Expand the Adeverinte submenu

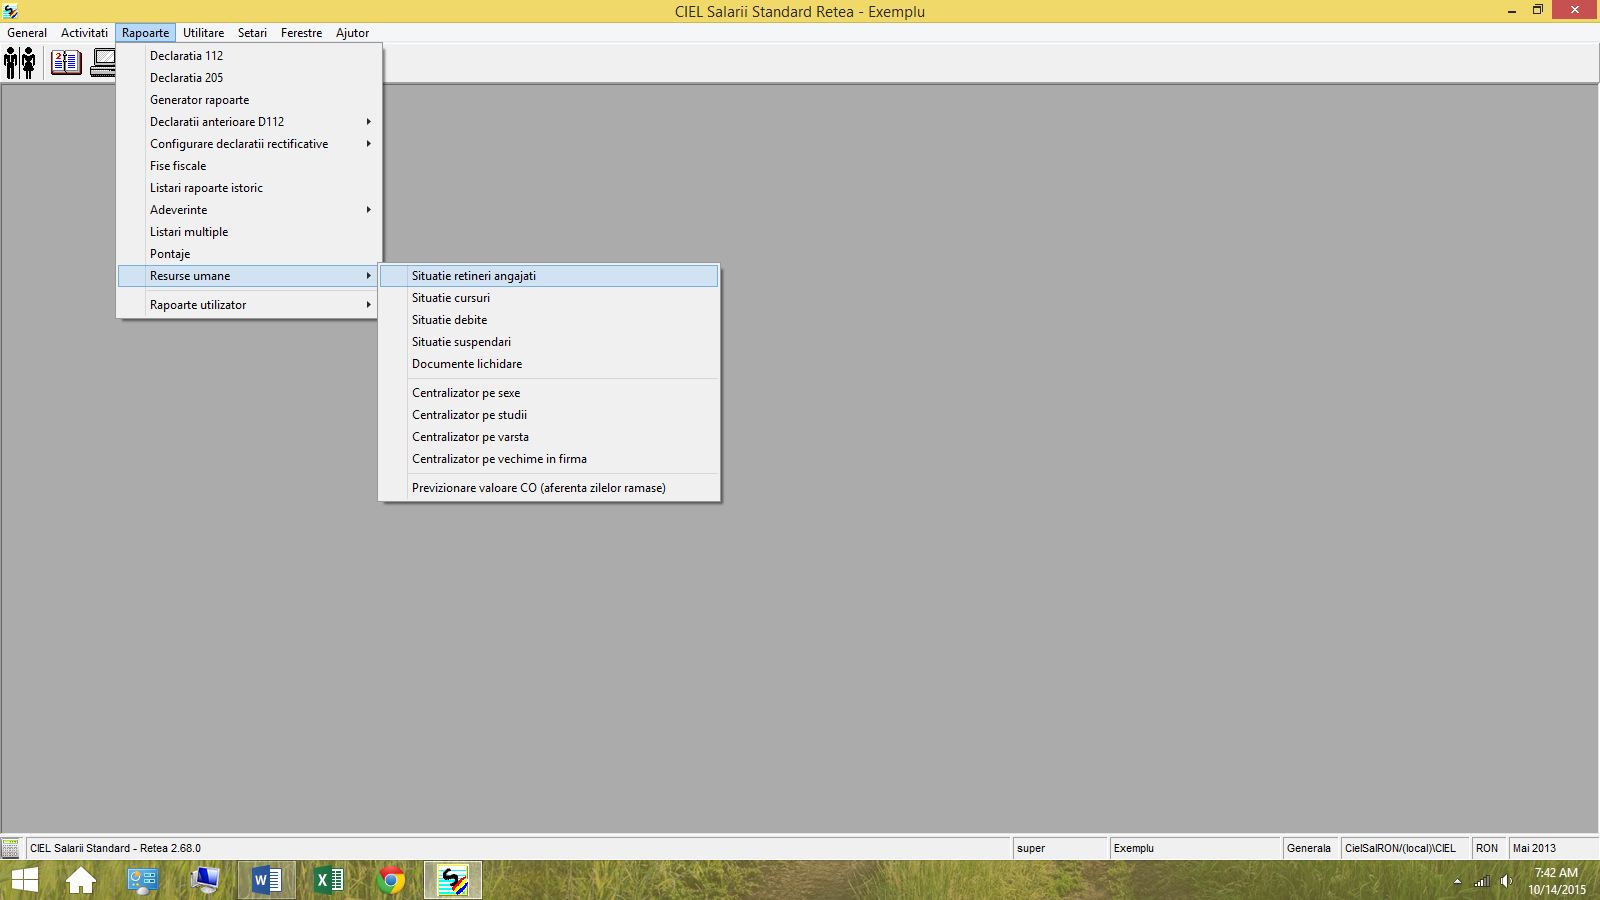(248, 210)
